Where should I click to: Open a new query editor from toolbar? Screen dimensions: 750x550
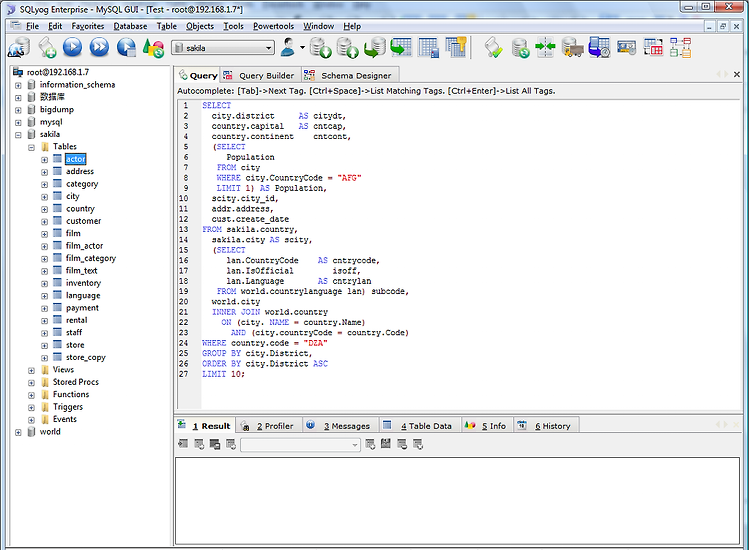click(47, 48)
